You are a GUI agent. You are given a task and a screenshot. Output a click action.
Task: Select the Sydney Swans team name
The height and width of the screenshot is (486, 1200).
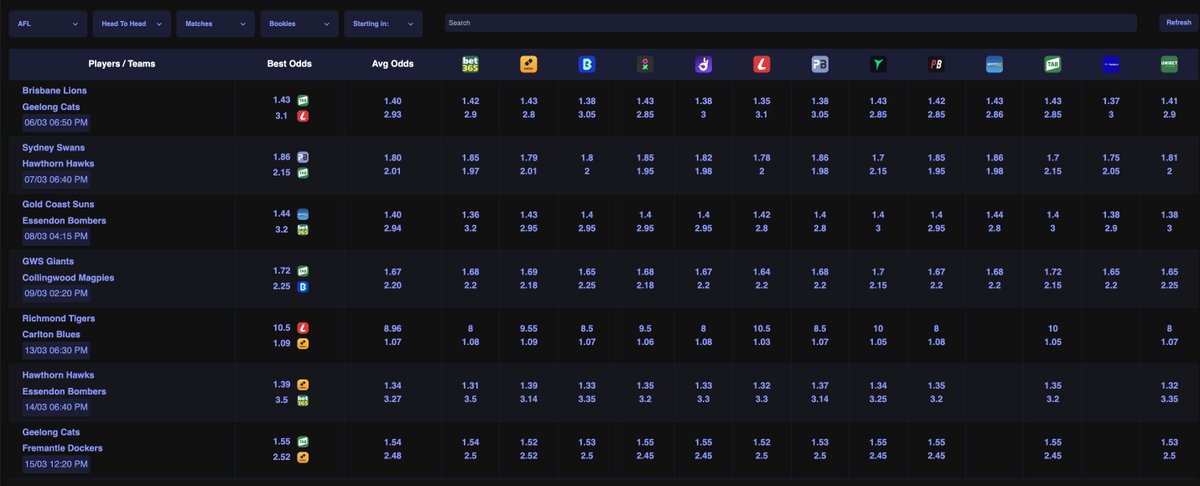point(54,147)
